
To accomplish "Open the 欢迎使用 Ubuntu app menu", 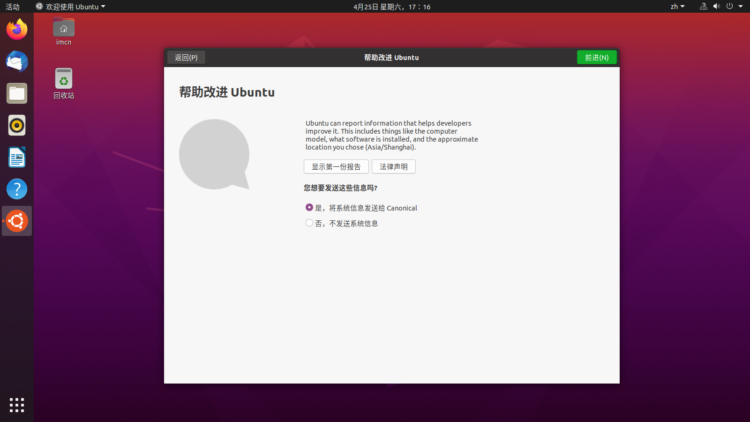I will (70, 6).
